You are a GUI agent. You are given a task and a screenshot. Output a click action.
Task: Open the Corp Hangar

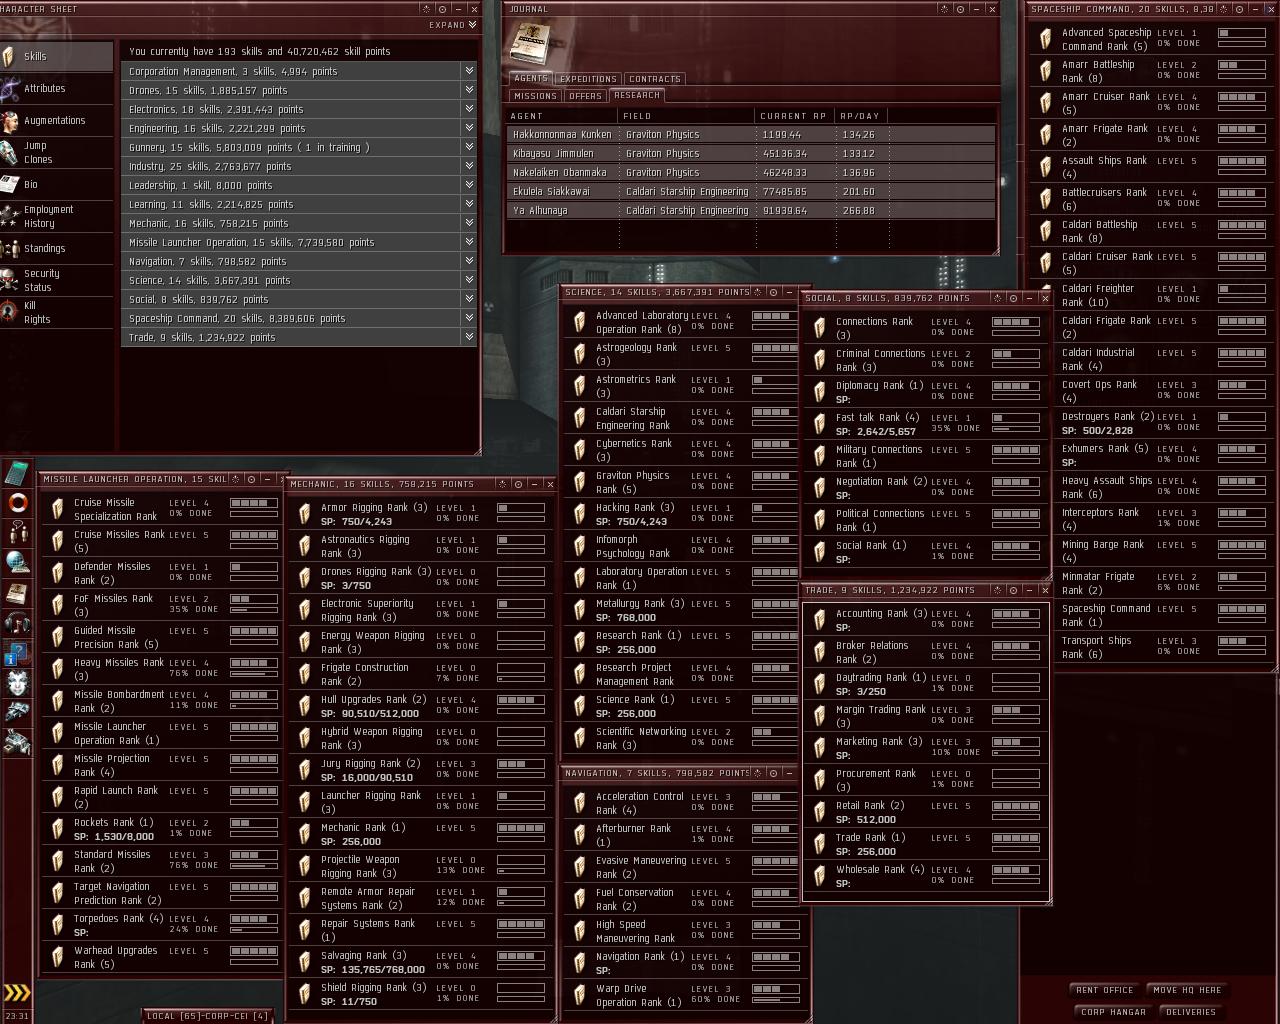click(1111, 1011)
